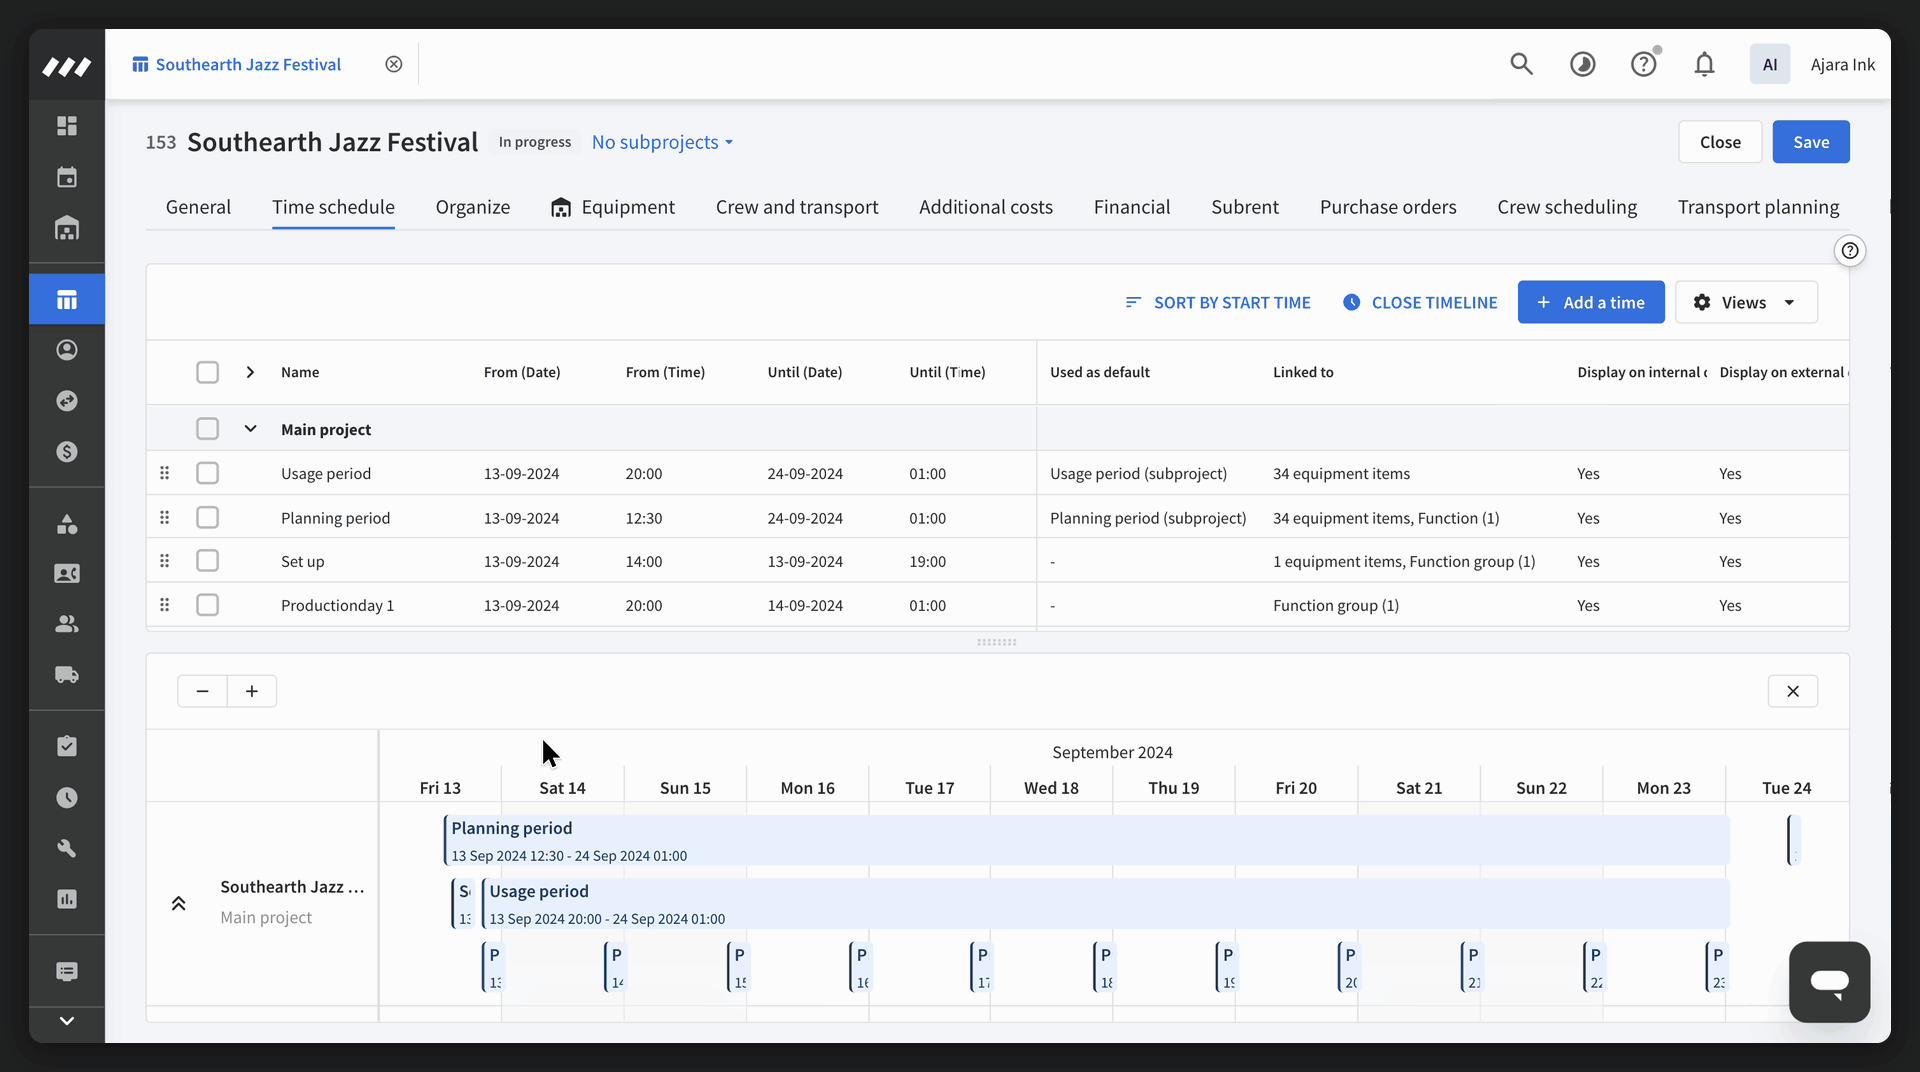Expand all rows via header chevron

coord(250,372)
